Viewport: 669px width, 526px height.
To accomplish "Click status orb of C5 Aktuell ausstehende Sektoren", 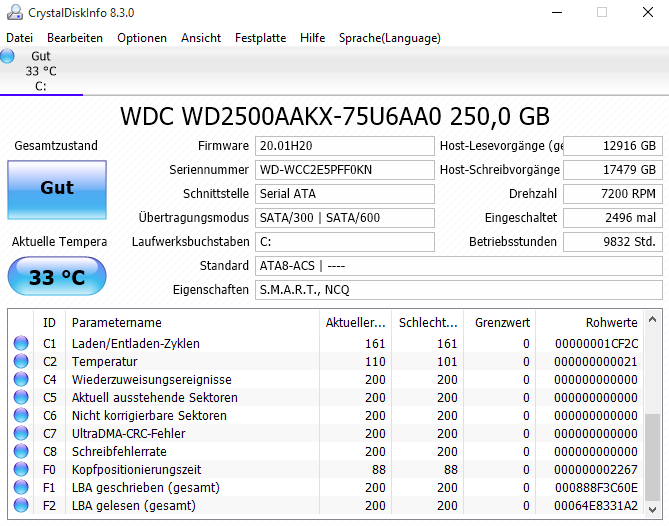I will point(21,397).
